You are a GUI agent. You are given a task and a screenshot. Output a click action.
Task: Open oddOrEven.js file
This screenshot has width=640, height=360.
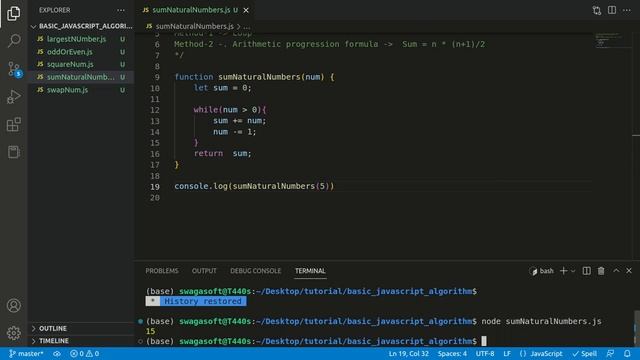(x=81, y=52)
